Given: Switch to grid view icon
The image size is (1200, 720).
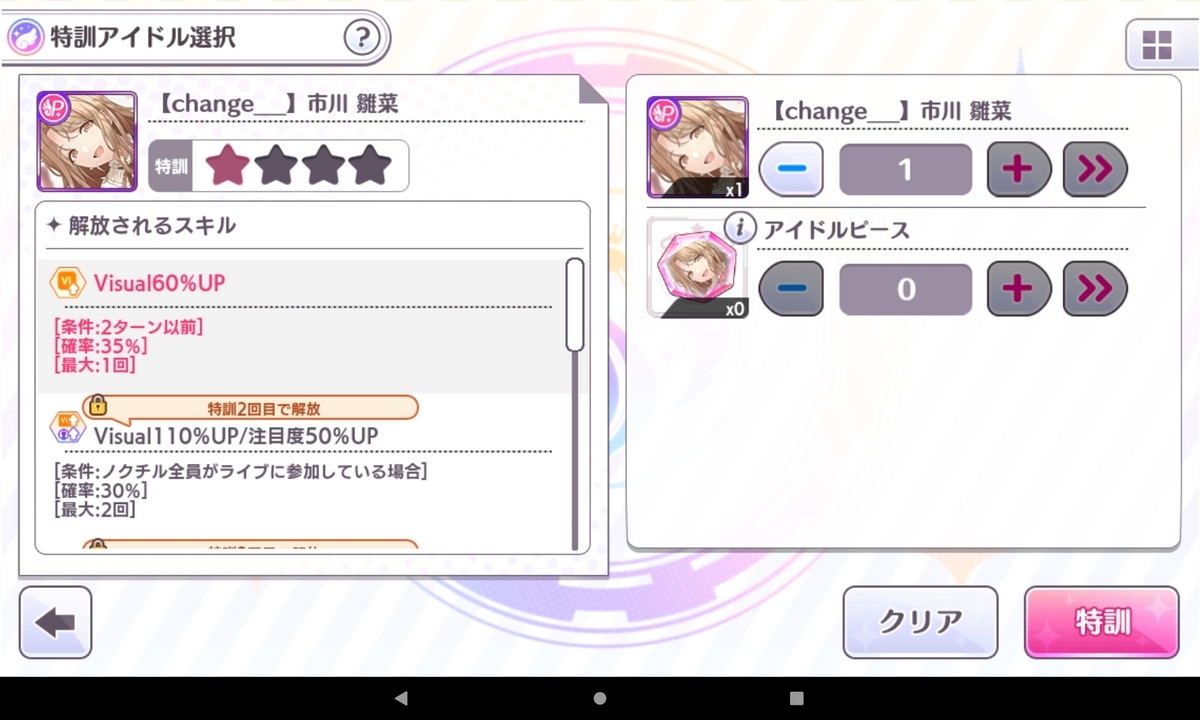Looking at the screenshot, I should pos(1157,44).
